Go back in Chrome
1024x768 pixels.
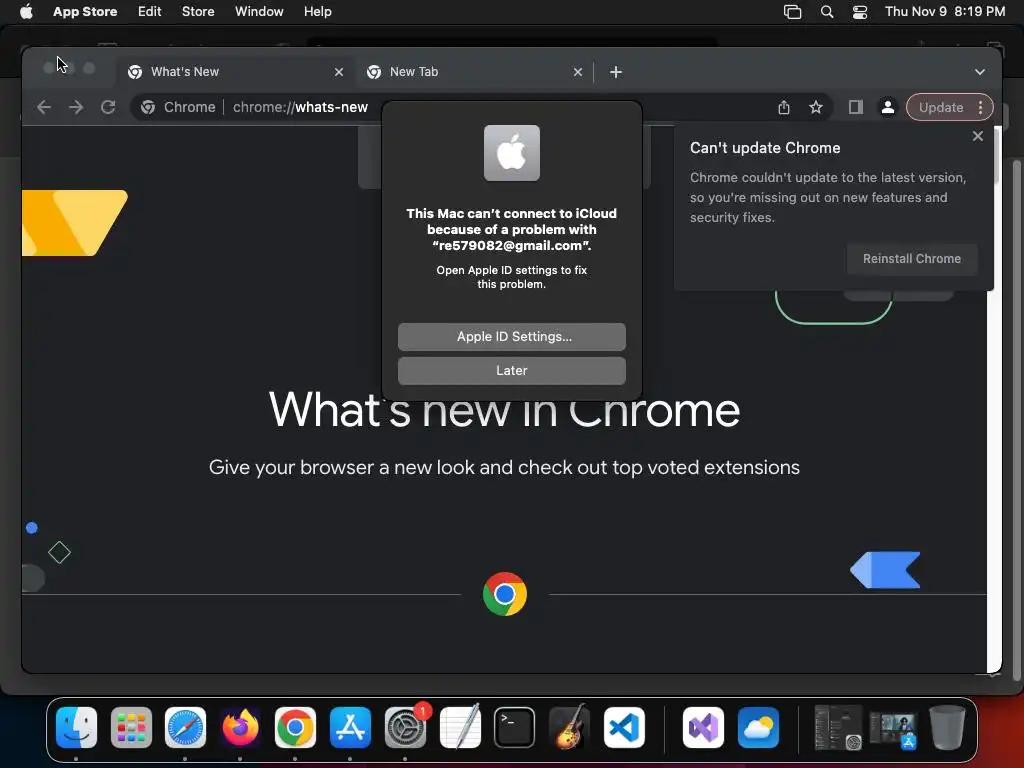coord(44,107)
